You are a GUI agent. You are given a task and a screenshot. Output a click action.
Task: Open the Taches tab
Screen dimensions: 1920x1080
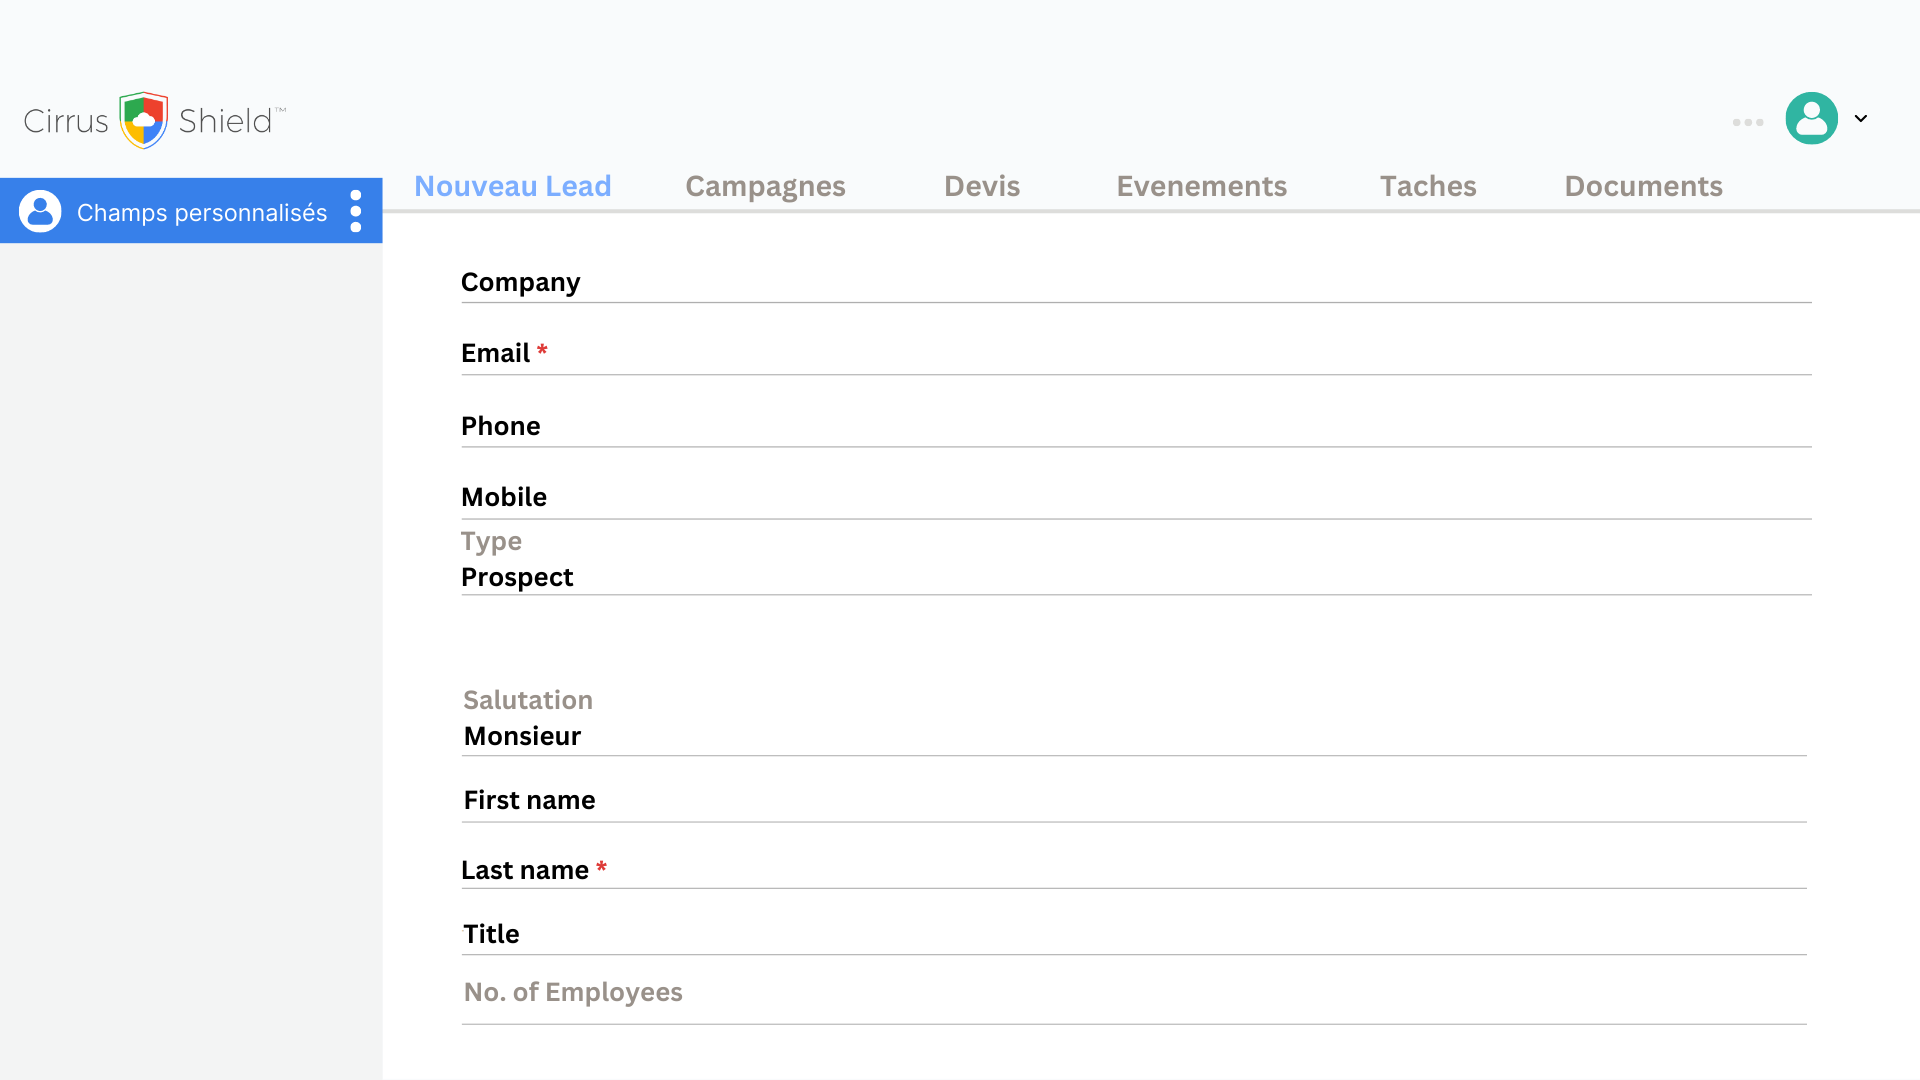point(1428,186)
